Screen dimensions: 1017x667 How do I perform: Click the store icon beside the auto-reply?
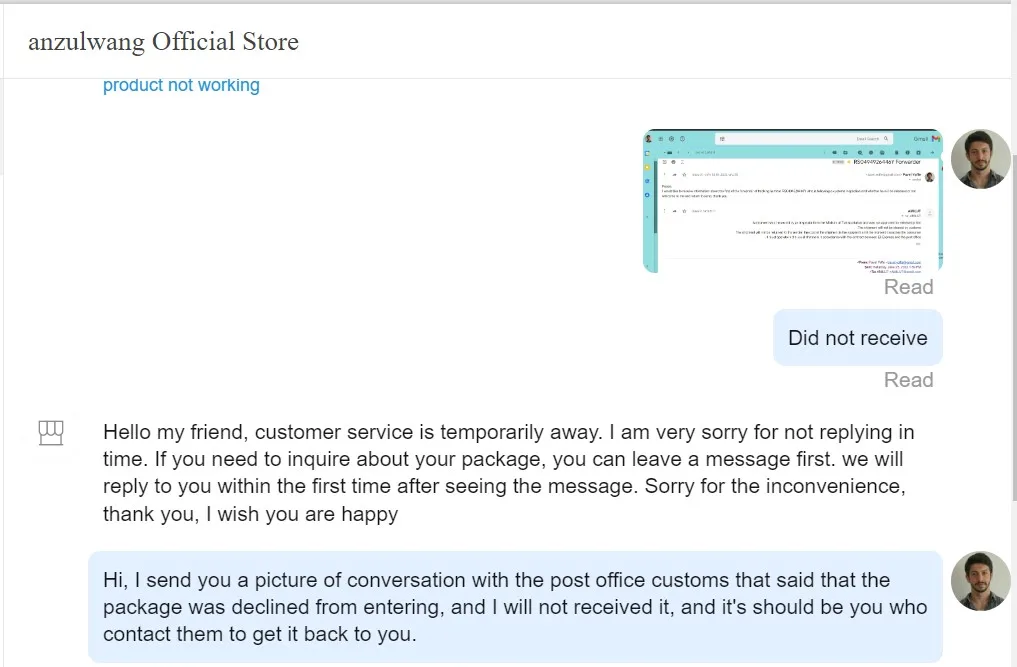[50, 433]
